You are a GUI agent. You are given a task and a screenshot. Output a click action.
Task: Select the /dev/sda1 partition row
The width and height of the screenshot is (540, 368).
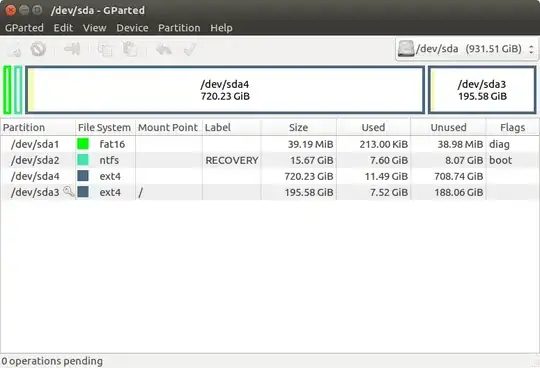tap(270, 144)
